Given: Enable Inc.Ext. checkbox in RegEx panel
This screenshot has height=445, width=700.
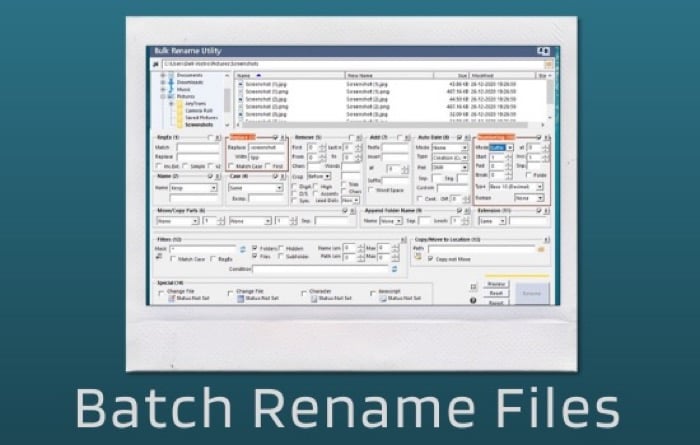Looking at the screenshot, I should click(158, 166).
